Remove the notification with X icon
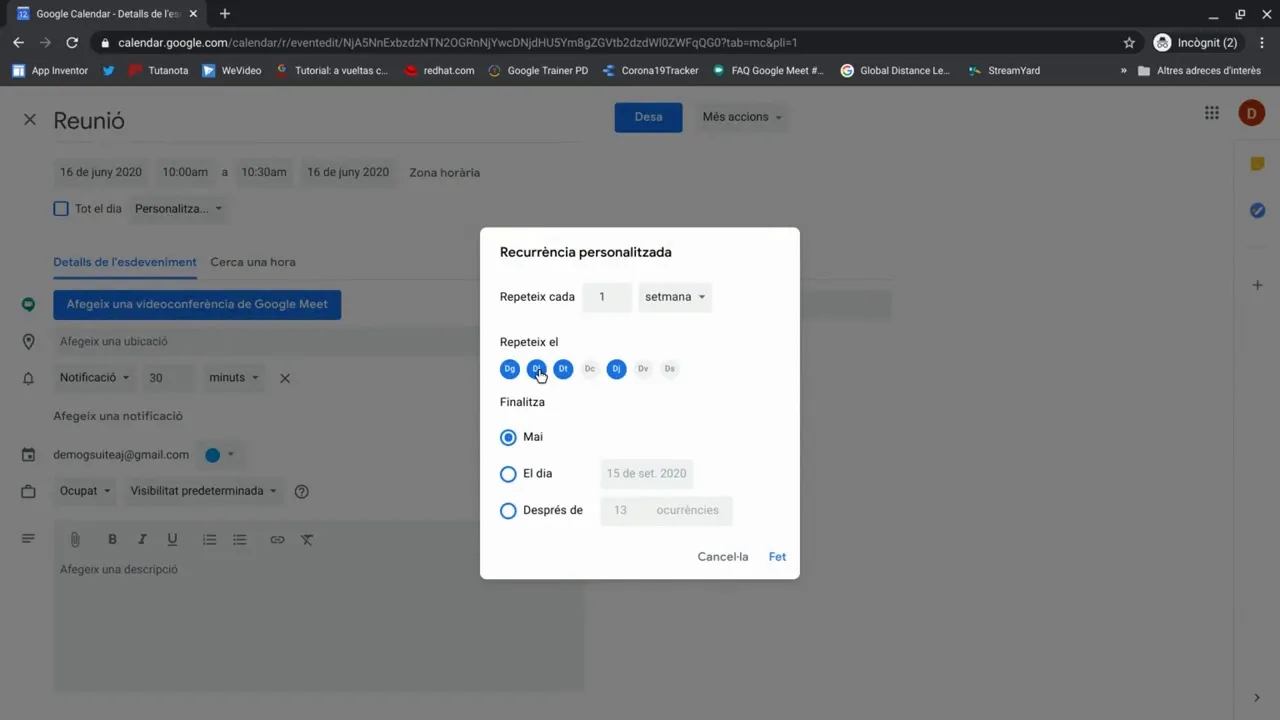Viewport: 1280px width, 720px height. pos(285,378)
